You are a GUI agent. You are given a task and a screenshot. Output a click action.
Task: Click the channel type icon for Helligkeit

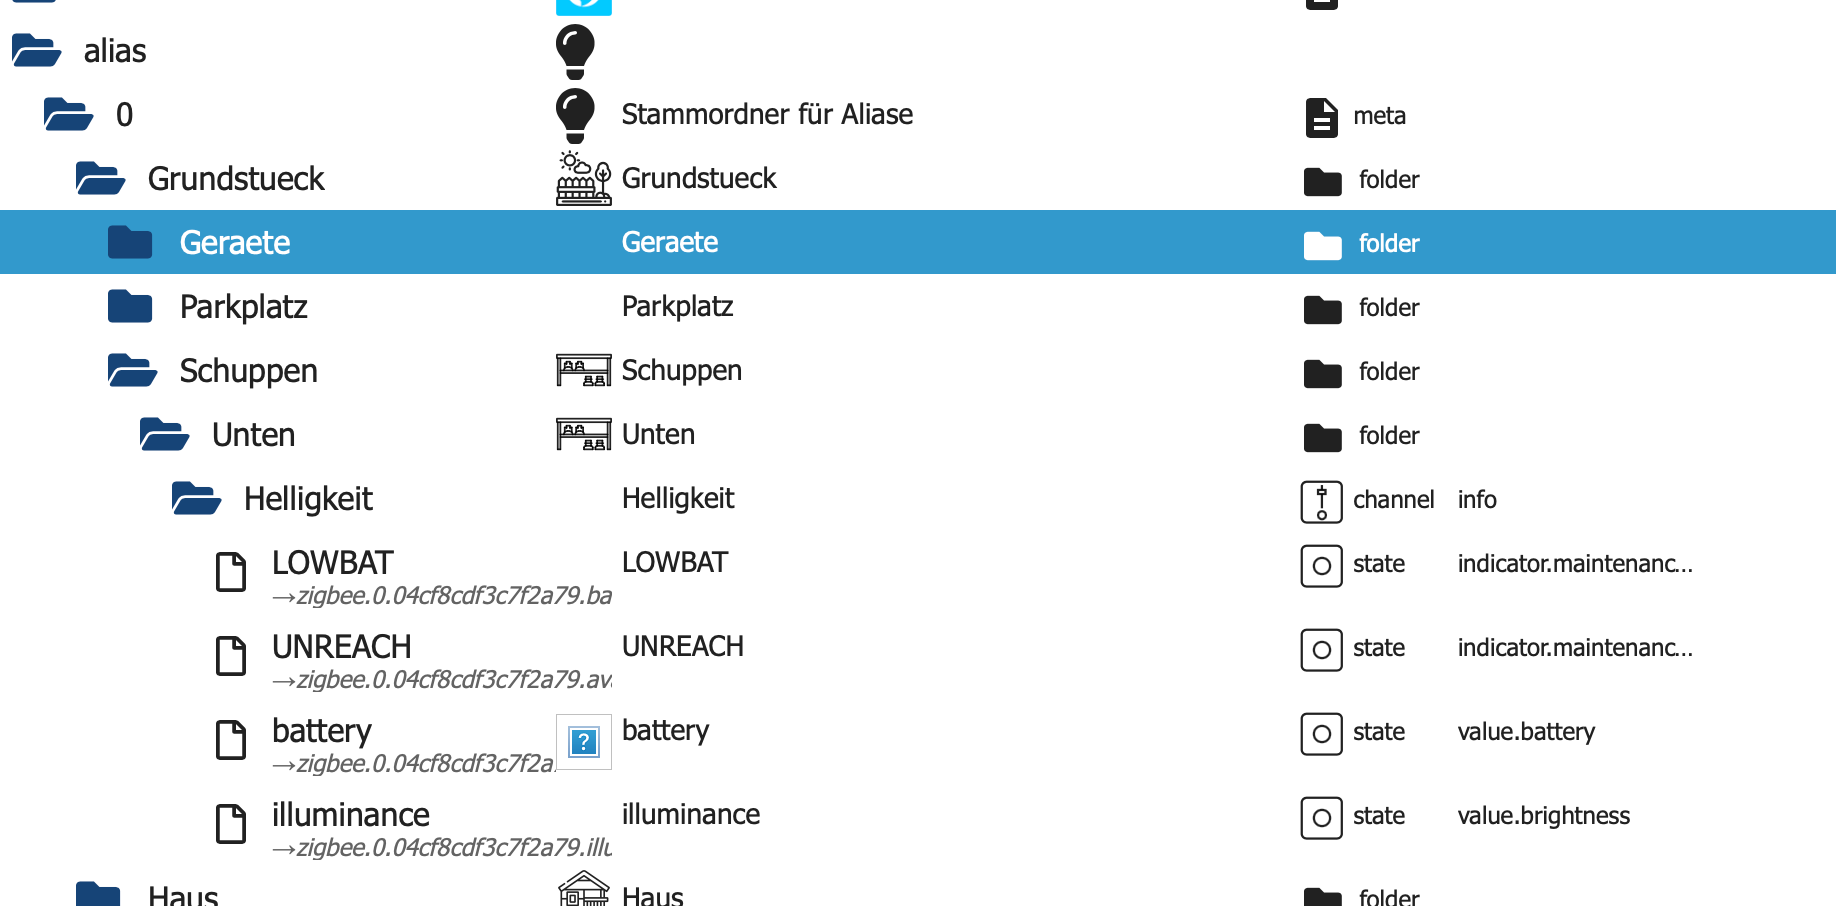tap(1321, 501)
